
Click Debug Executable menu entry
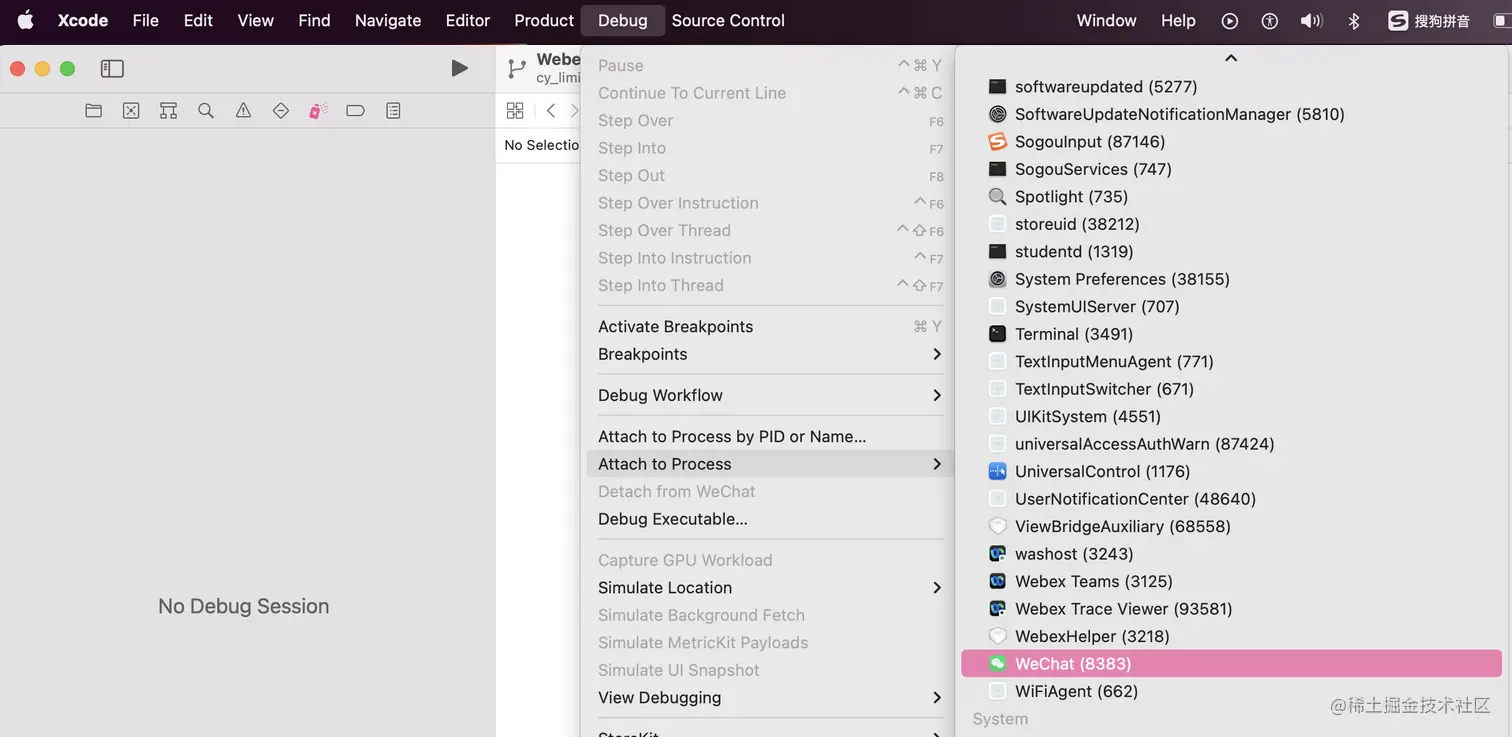click(x=673, y=519)
